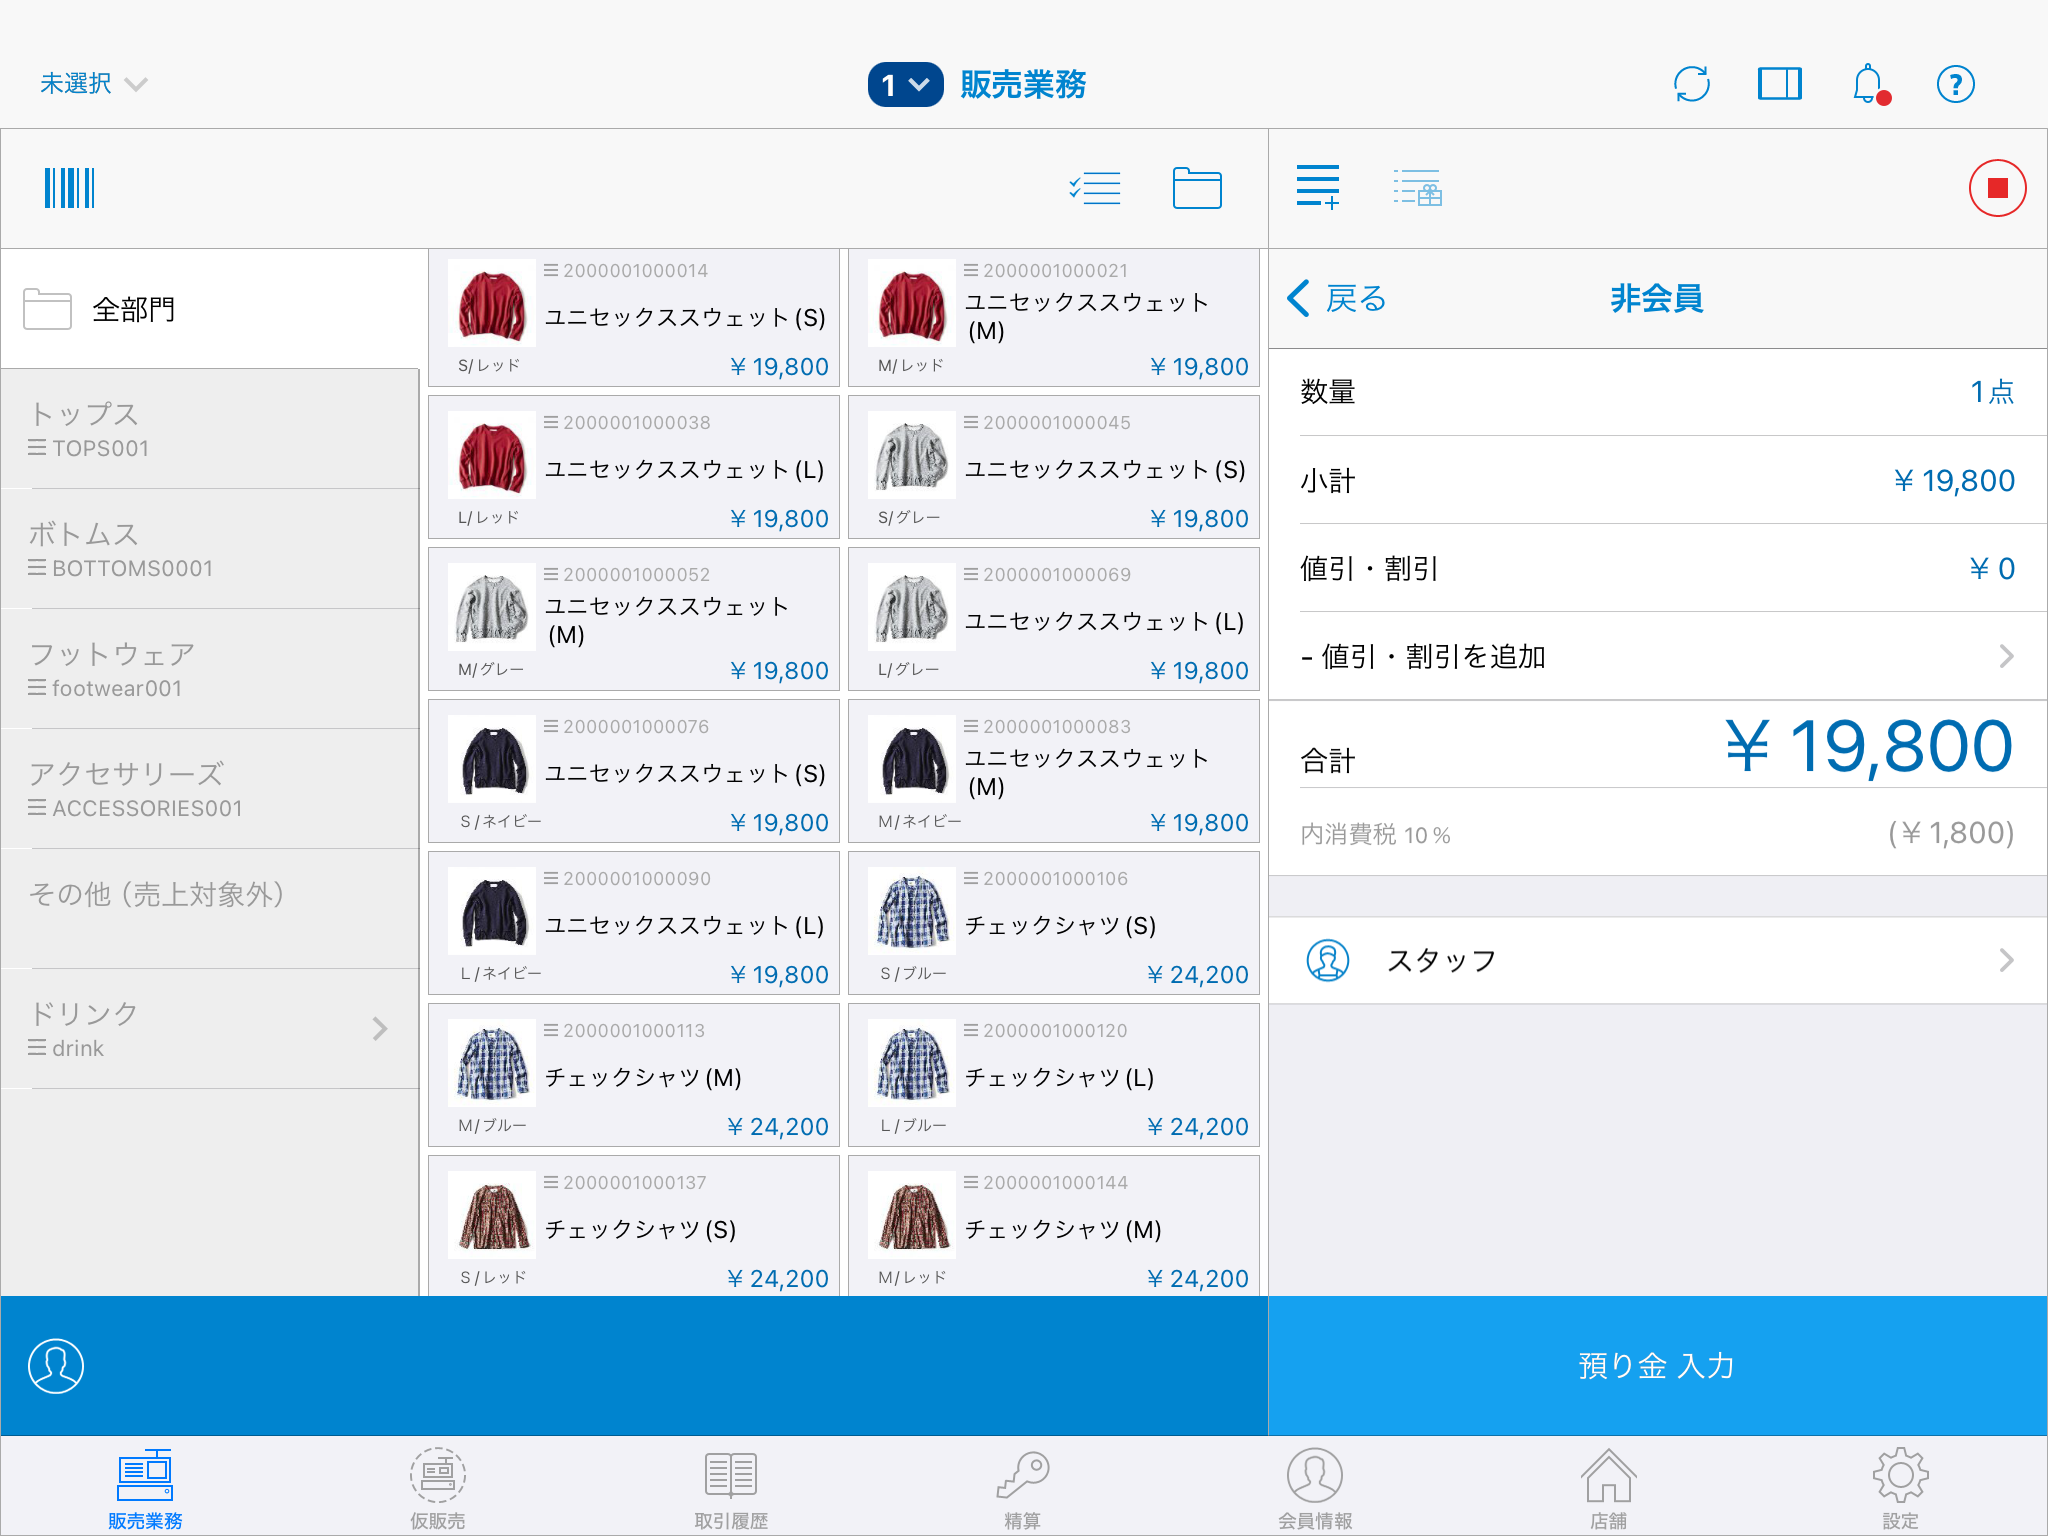Viewport: 2048px width, 1536px height.
Task: Open the register number 1 dropdown
Action: (x=905, y=85)
